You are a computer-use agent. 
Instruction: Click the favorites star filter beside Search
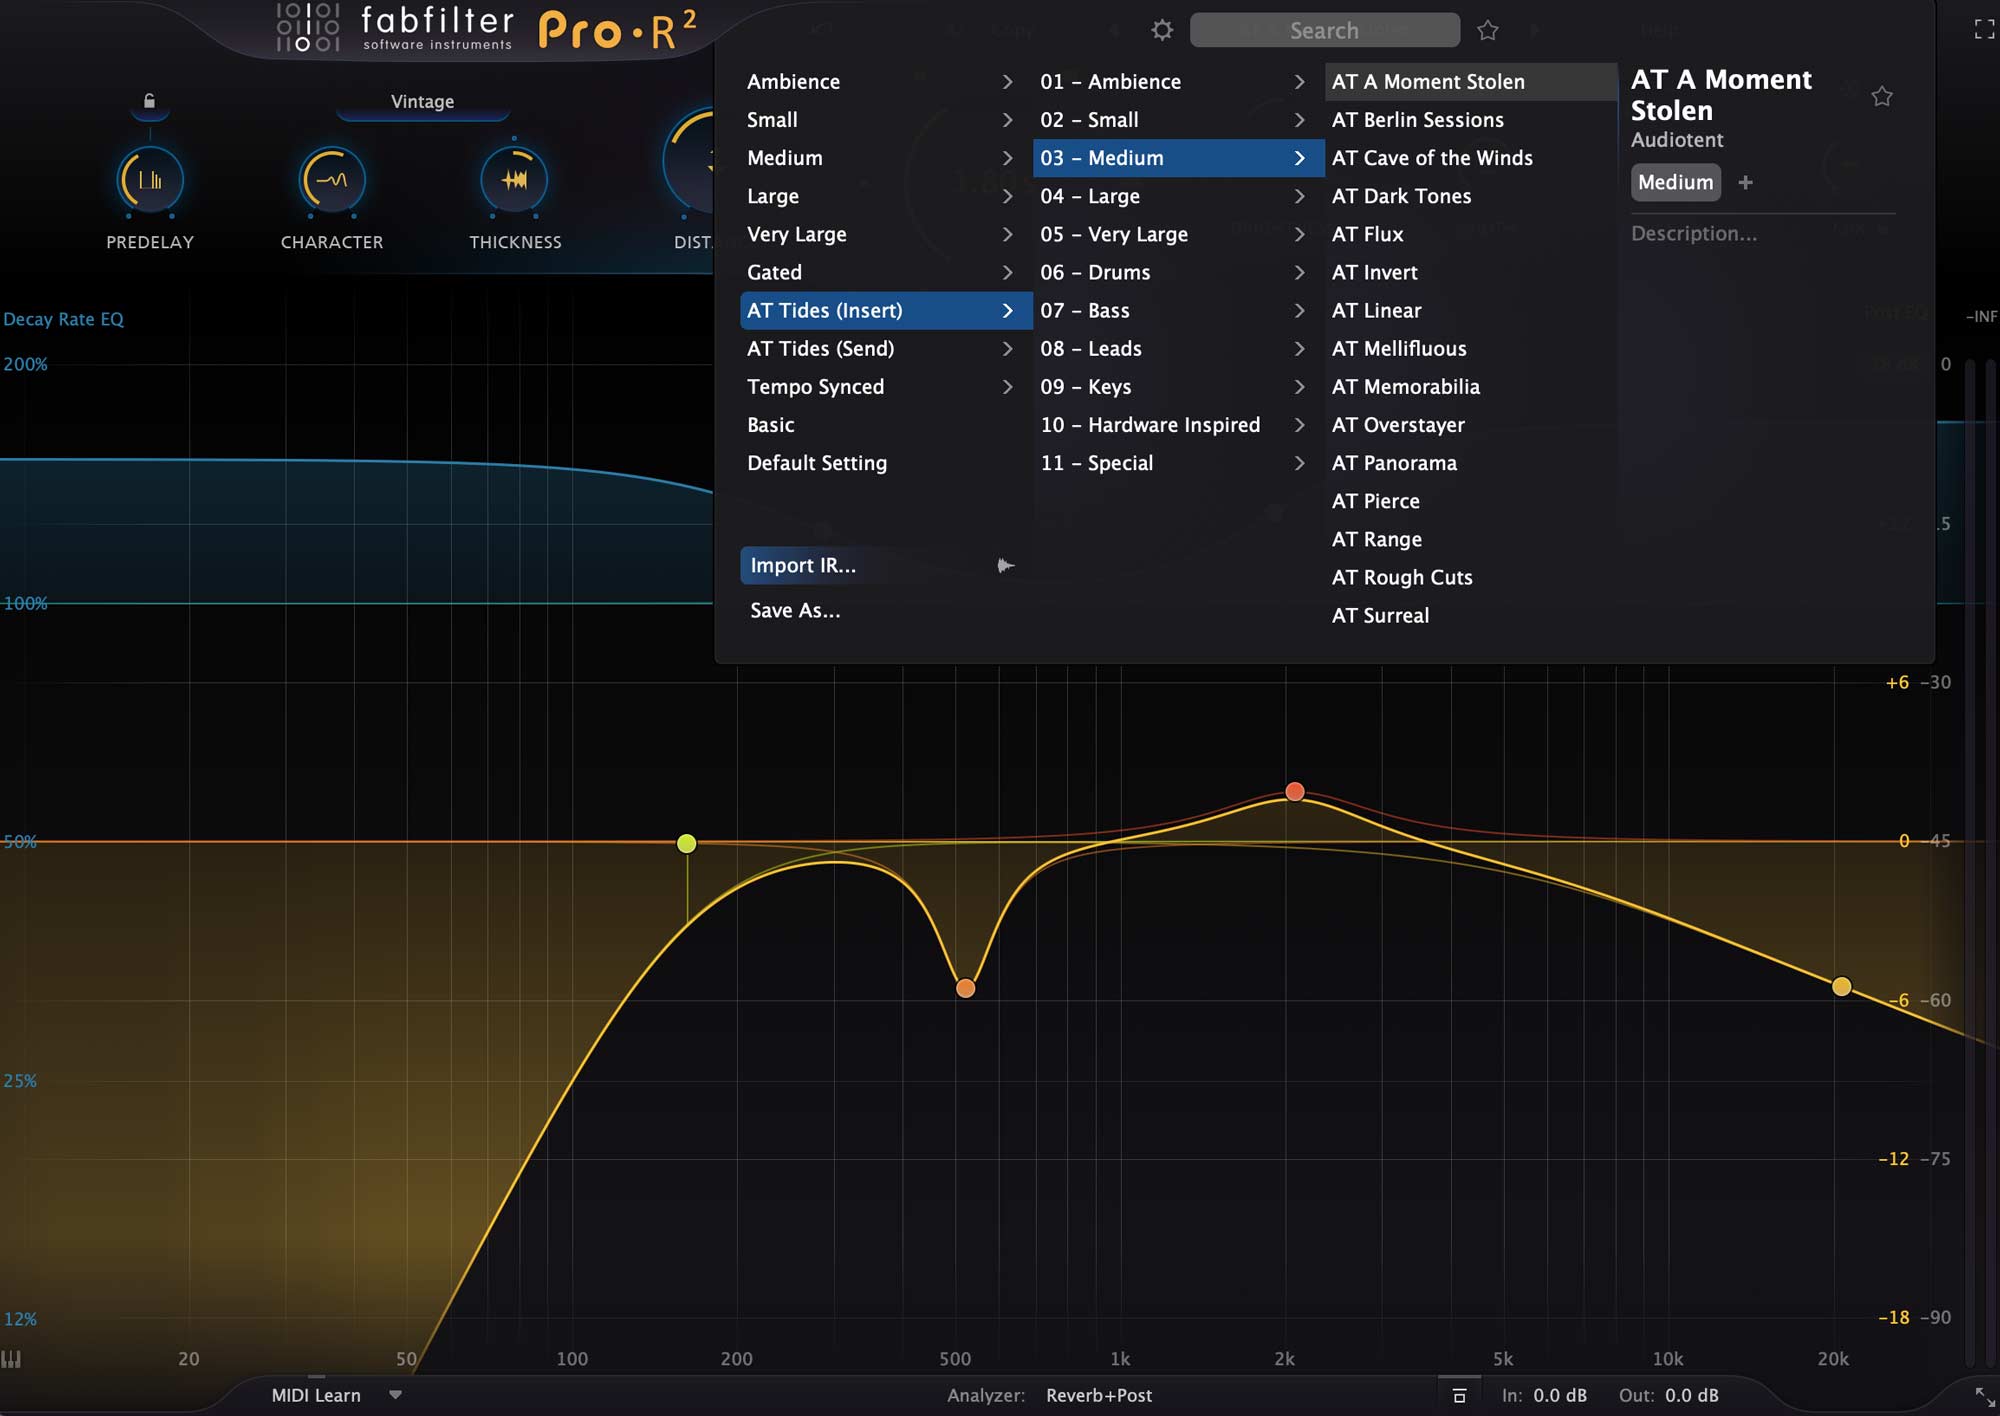tap(1488, 30)
